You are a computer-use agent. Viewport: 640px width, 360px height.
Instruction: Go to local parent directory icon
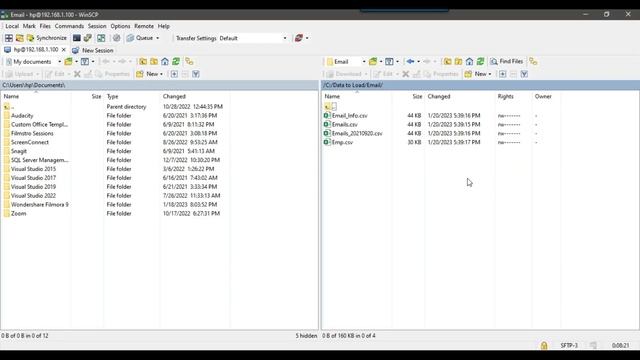(x=143, y=62)
